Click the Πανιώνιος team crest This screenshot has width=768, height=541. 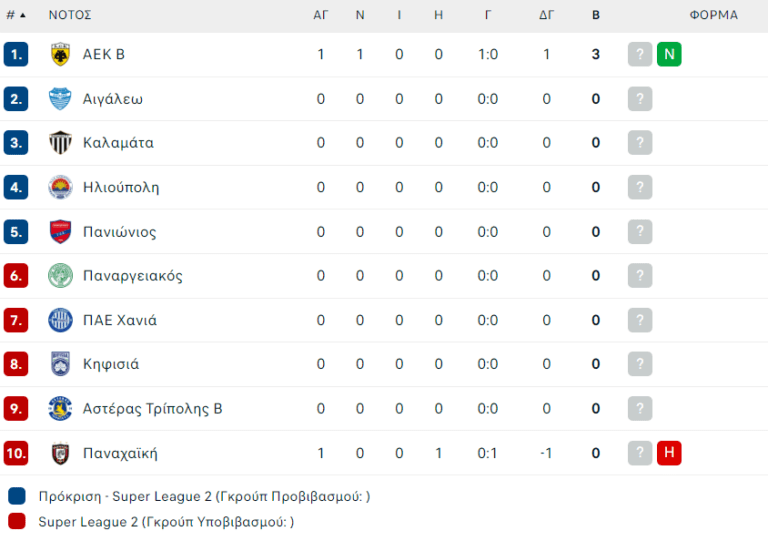pyautogui.click(x=61, y=232)
